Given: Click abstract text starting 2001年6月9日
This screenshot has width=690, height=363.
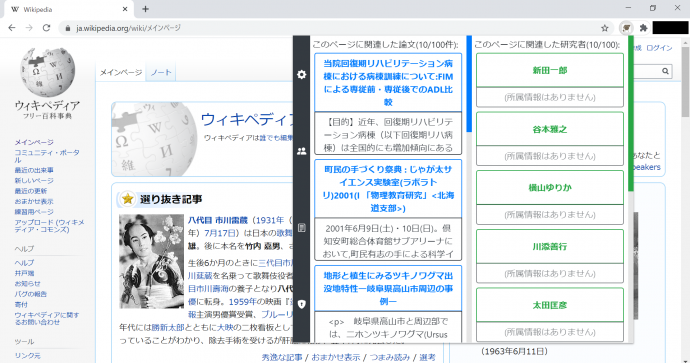Looking at the screenshot, I should (x=388, y=240).
